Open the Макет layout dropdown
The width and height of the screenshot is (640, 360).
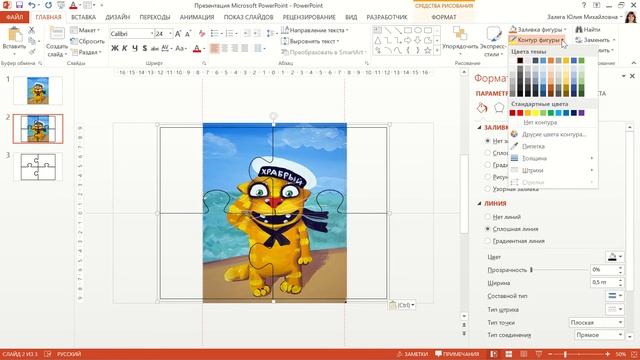(85, 30)
